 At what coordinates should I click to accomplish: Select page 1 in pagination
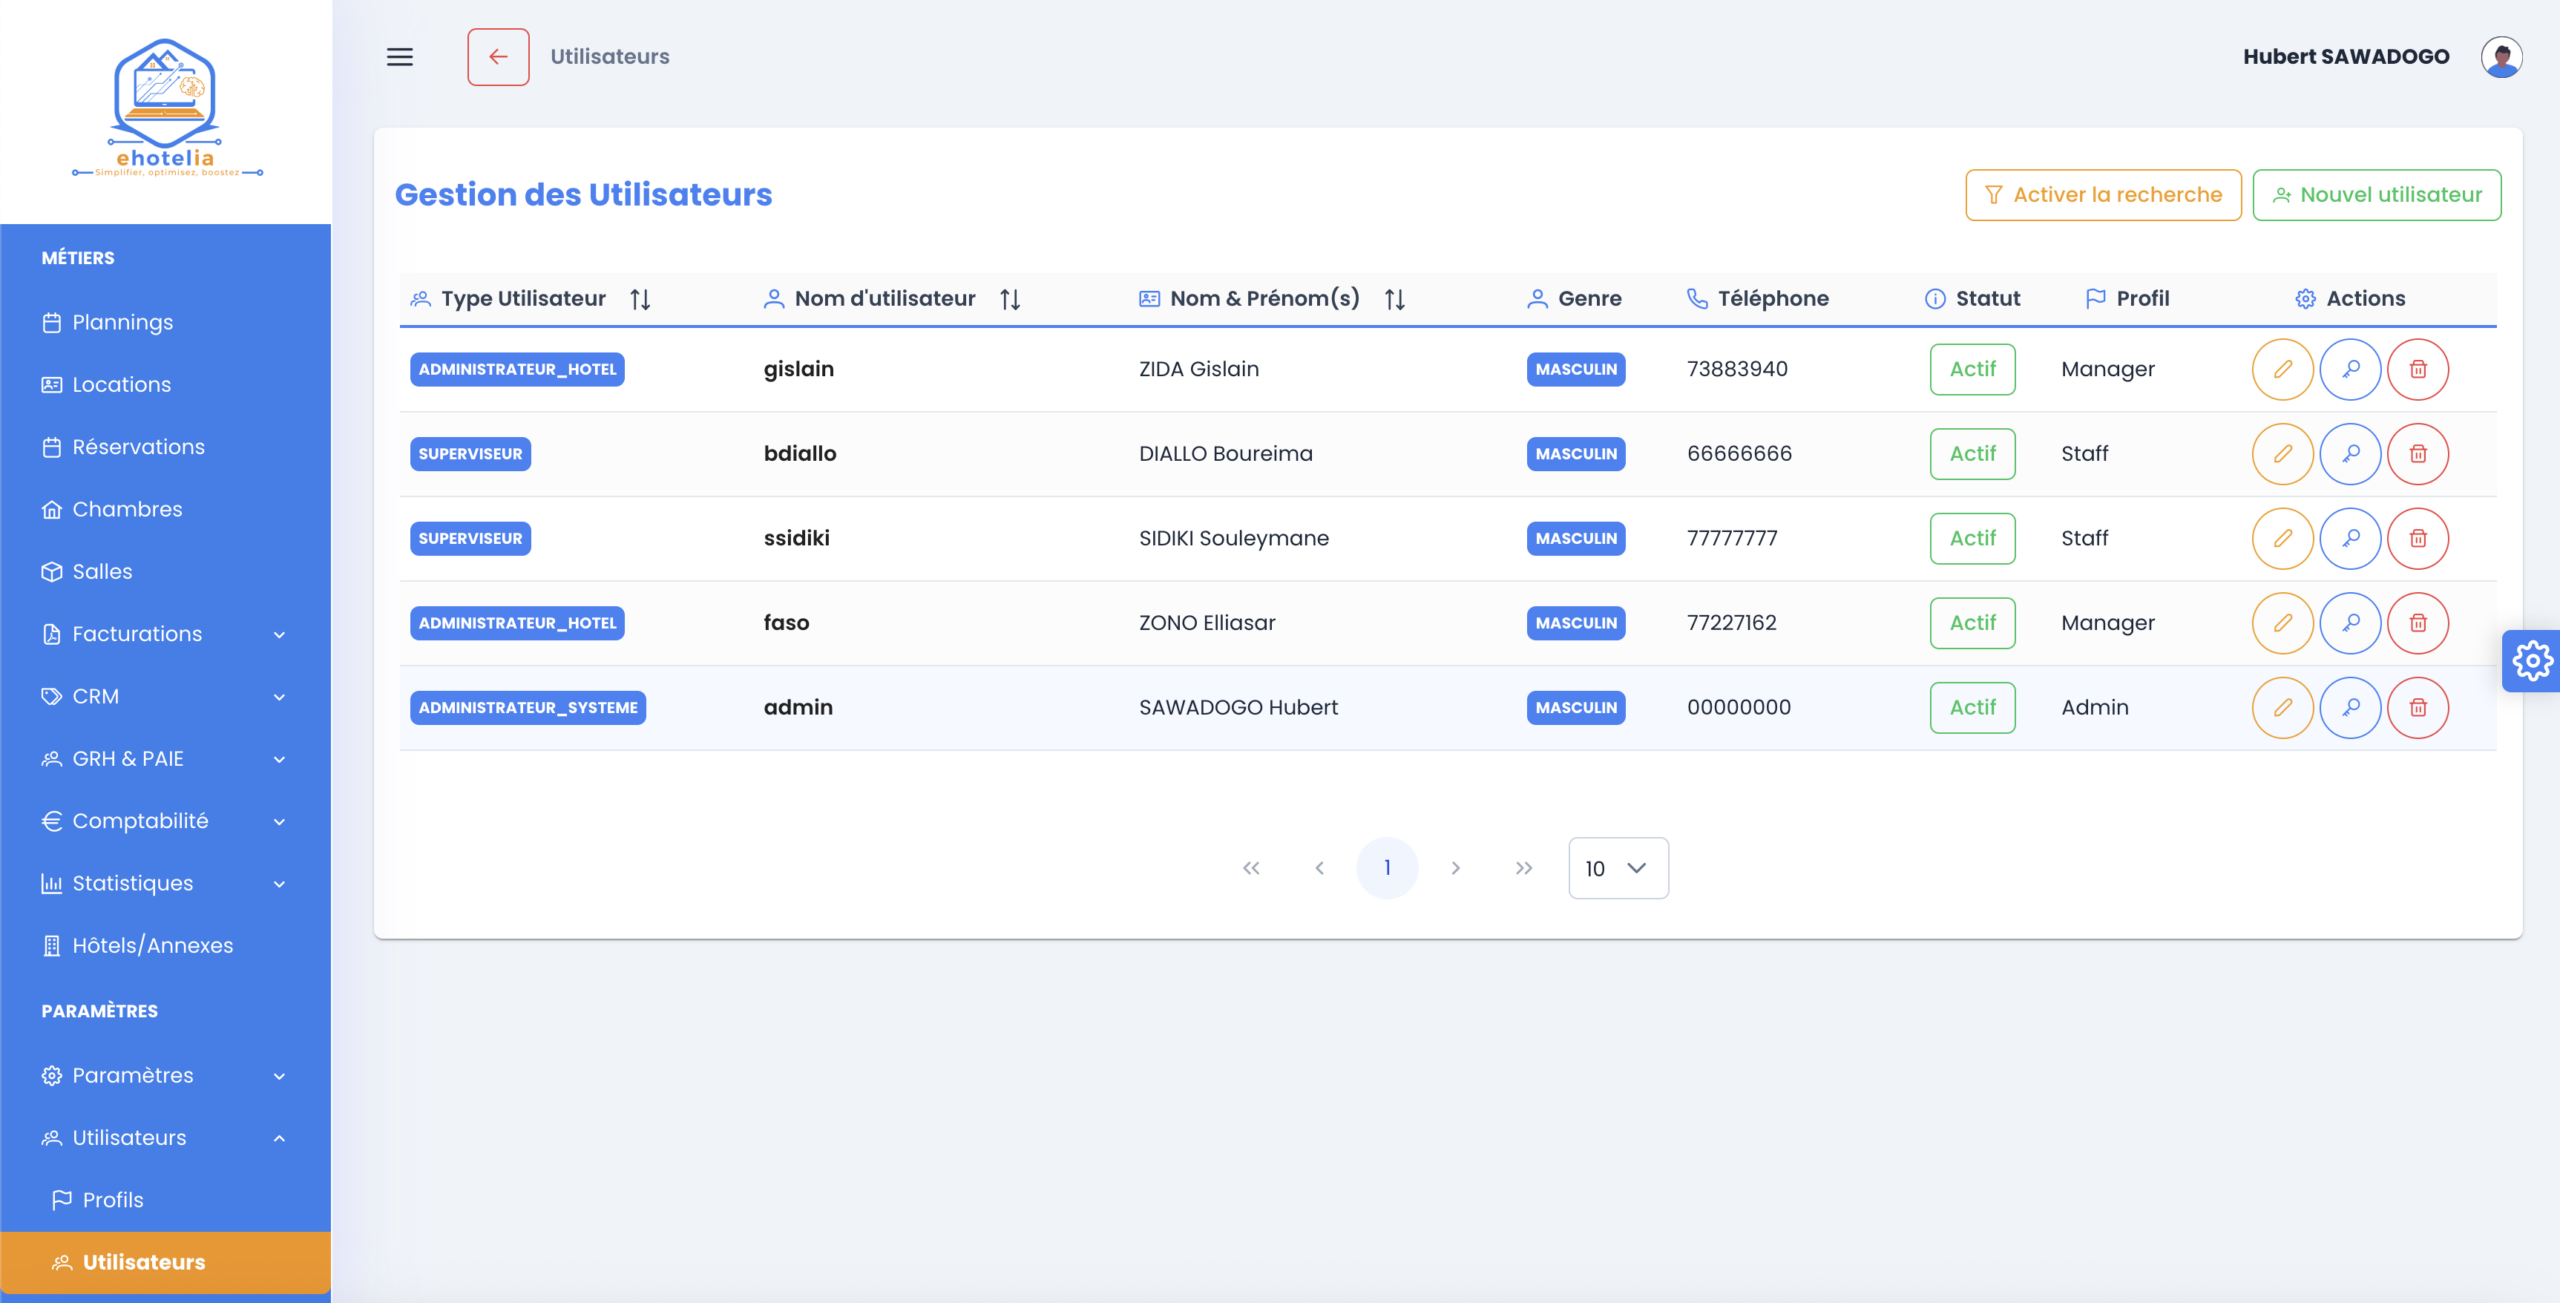(1386, 868)
